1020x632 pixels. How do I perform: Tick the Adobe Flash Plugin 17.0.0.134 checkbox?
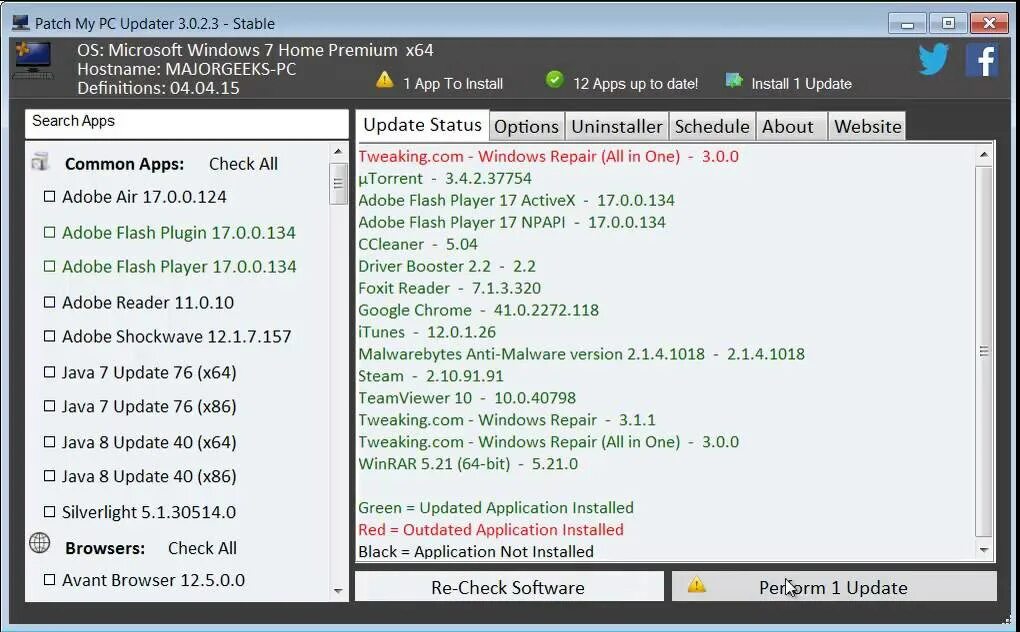pyautogui.click(x=49, y=232)
